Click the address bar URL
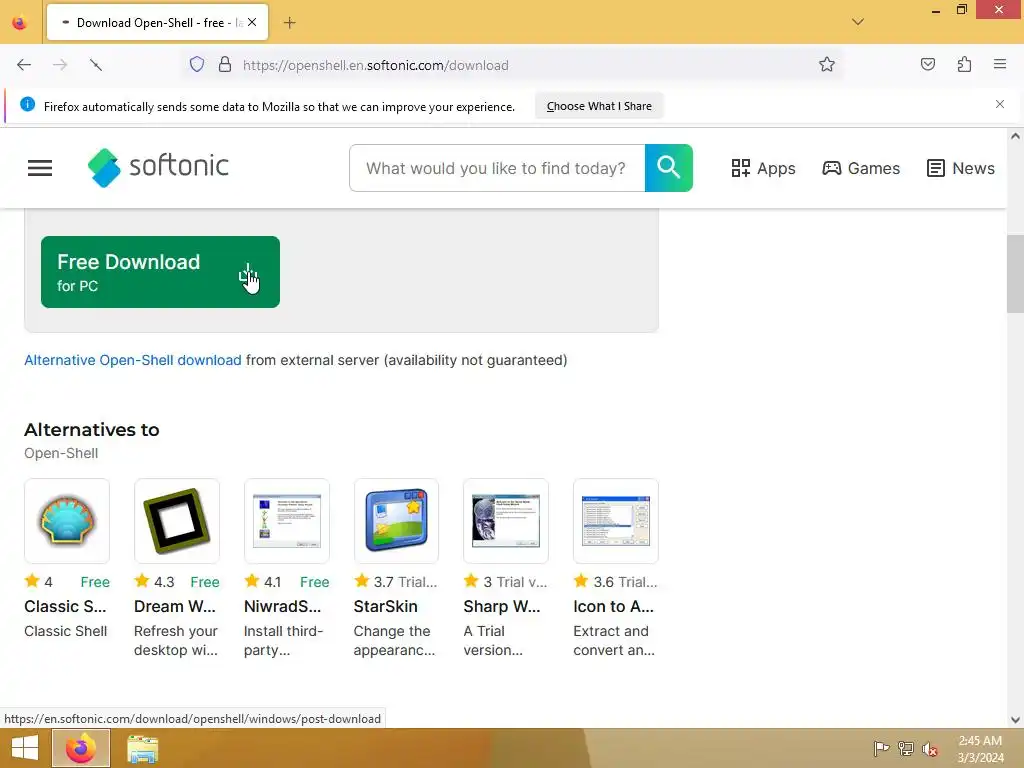The width and height of the screenshot is (1024, 768). click(376, 65)
